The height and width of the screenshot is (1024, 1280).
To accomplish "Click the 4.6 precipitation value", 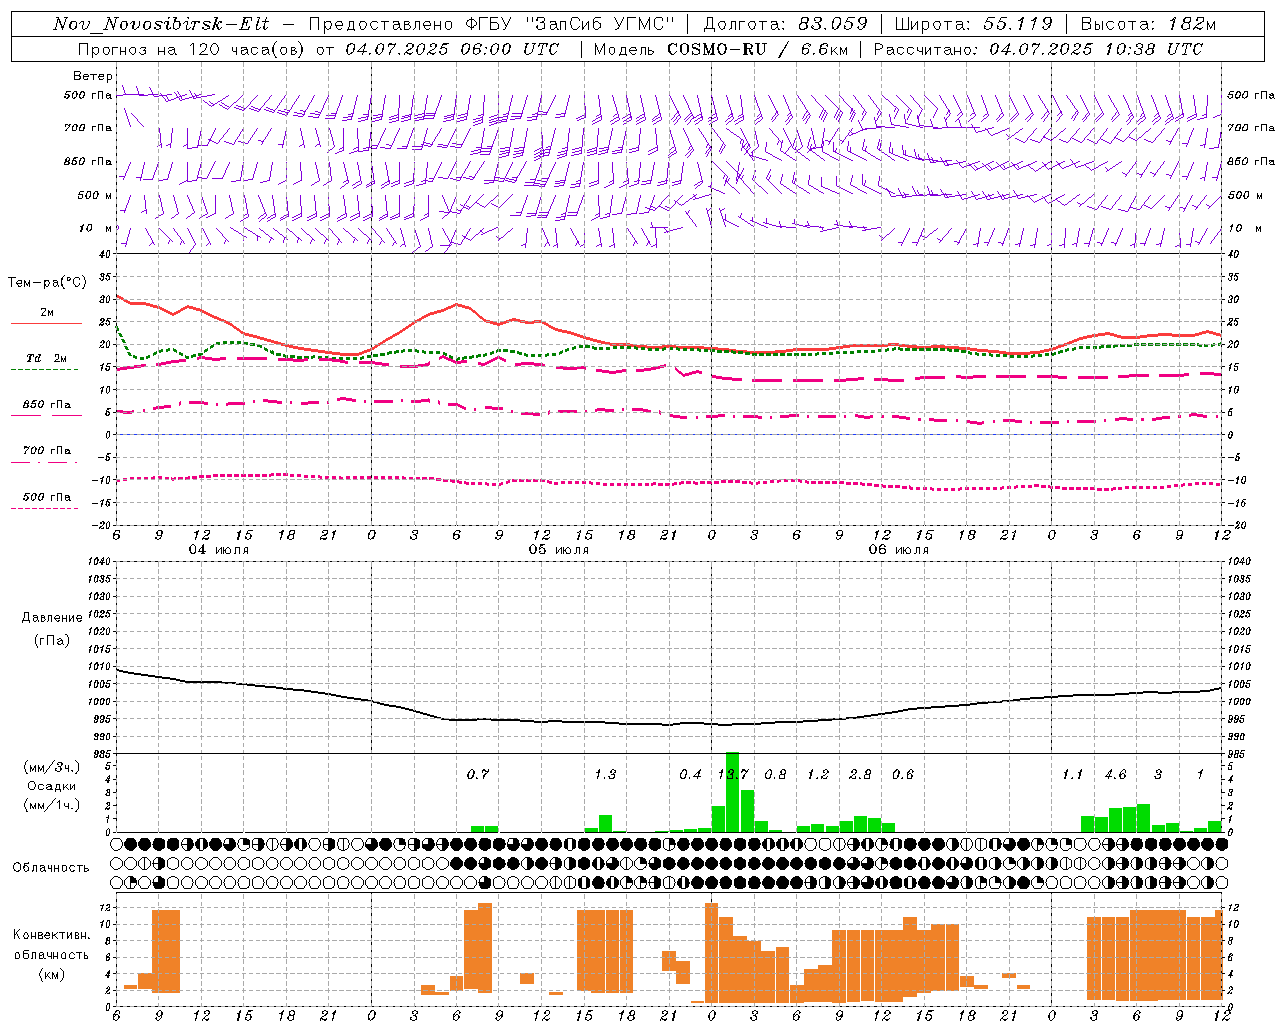I will [1115, 774].
